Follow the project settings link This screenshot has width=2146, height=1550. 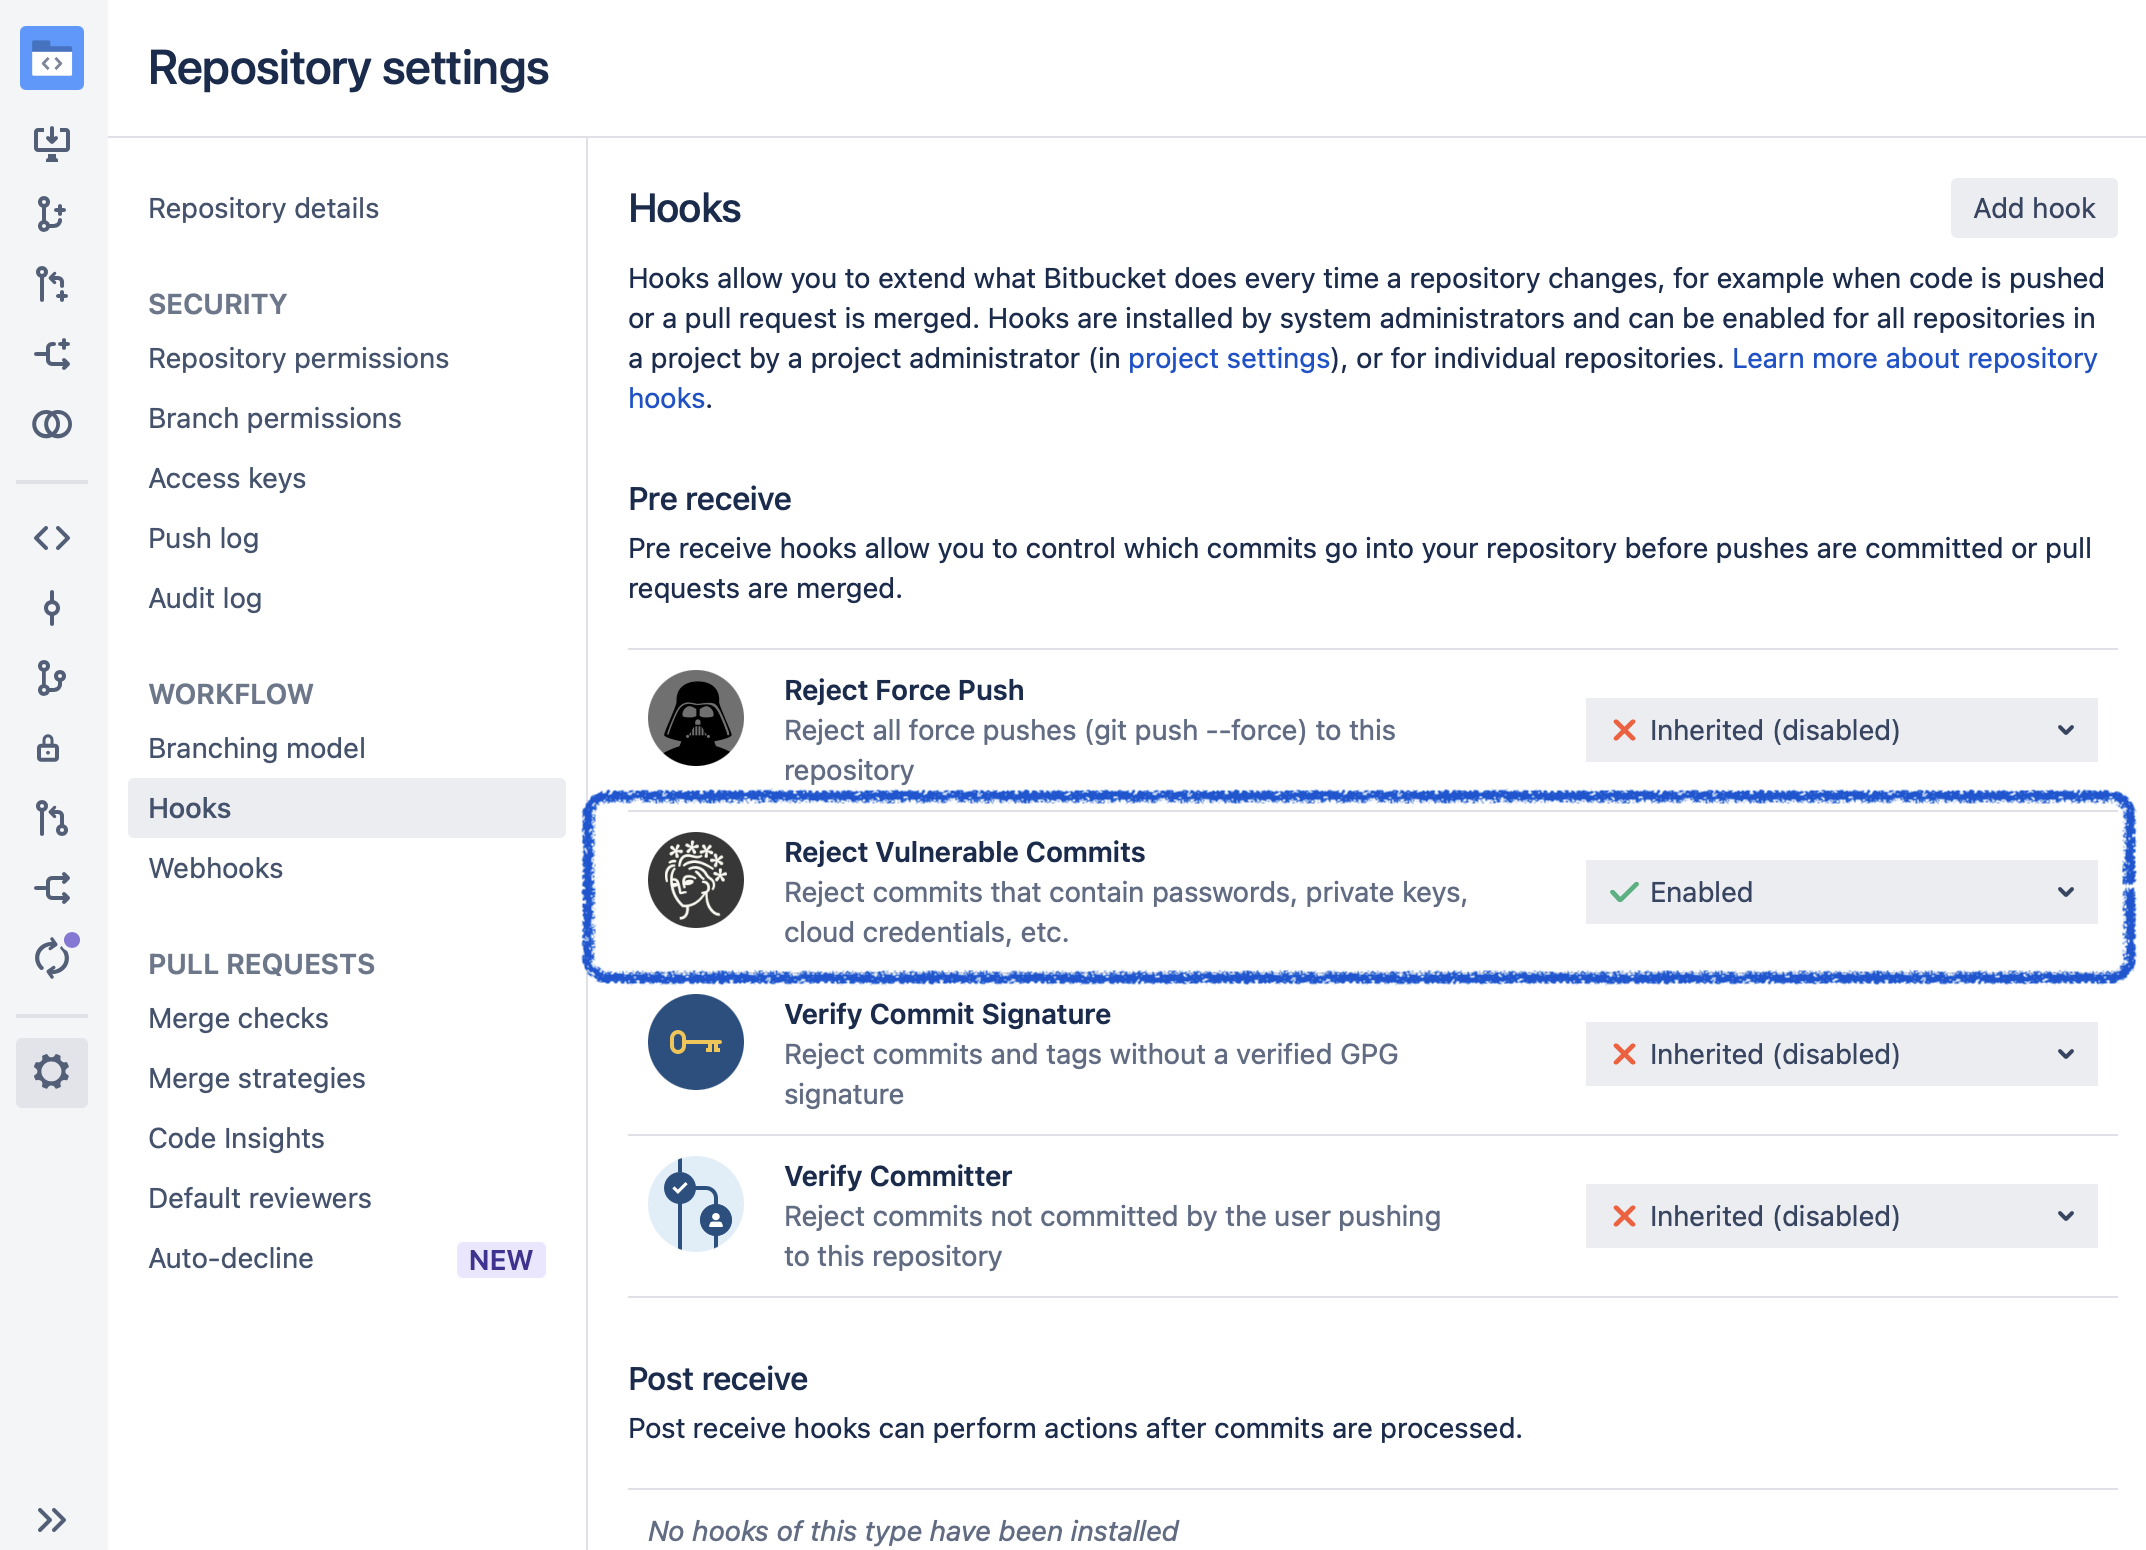1228,358
